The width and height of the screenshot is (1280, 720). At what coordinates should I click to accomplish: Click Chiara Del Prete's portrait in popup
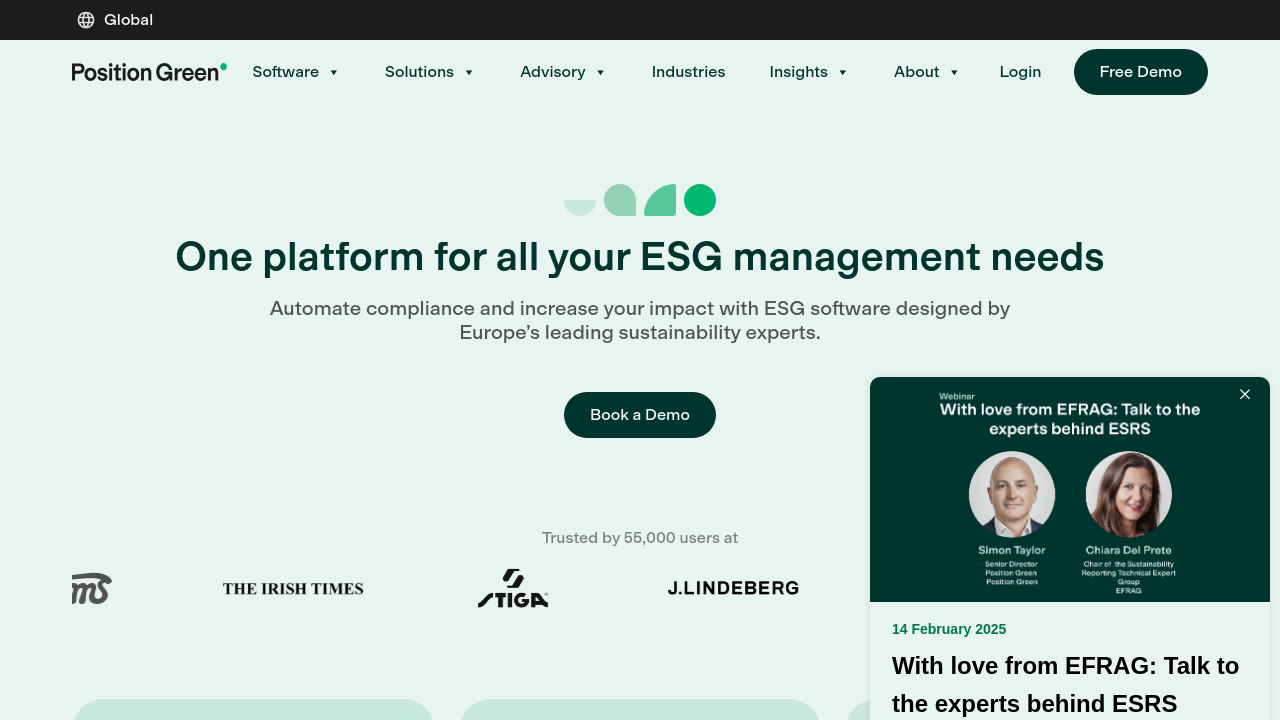[x=1129, y=494]
